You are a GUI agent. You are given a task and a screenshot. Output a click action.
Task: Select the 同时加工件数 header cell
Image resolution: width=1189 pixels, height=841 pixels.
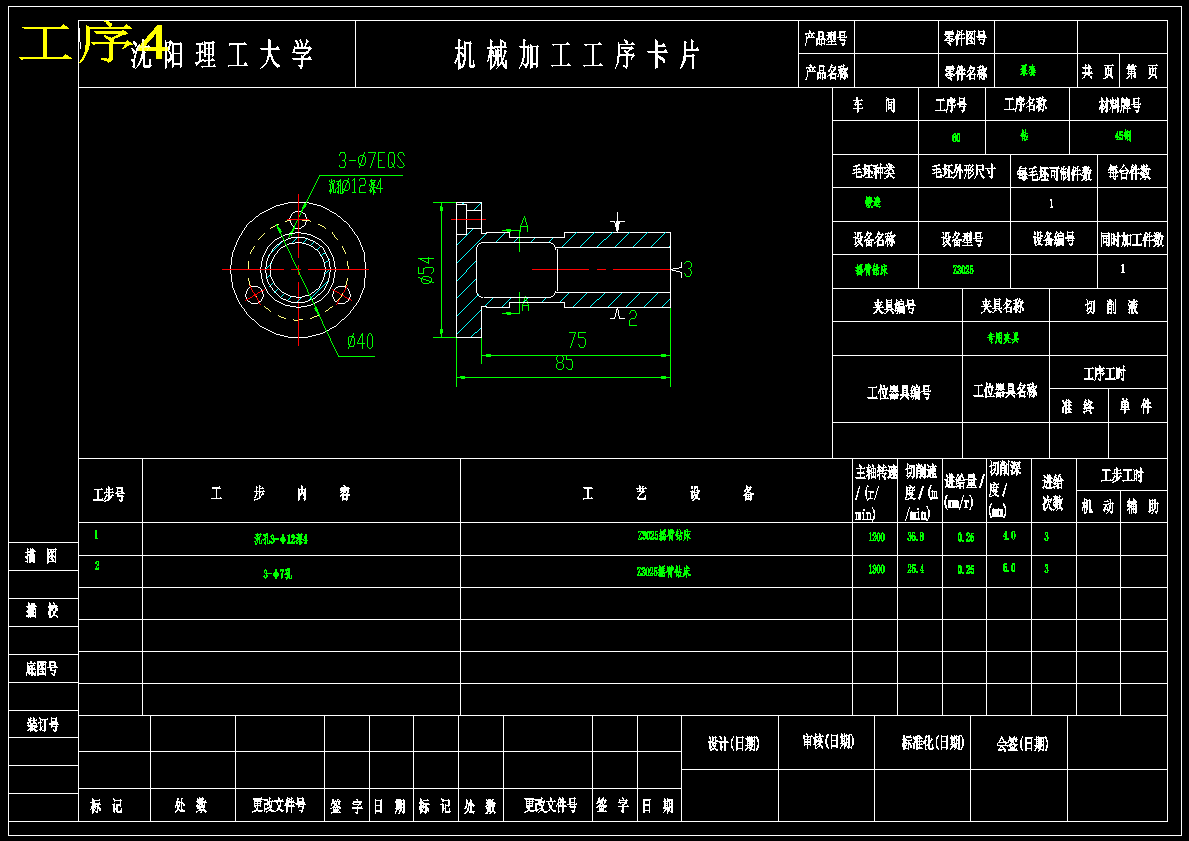pos(1132,240)
